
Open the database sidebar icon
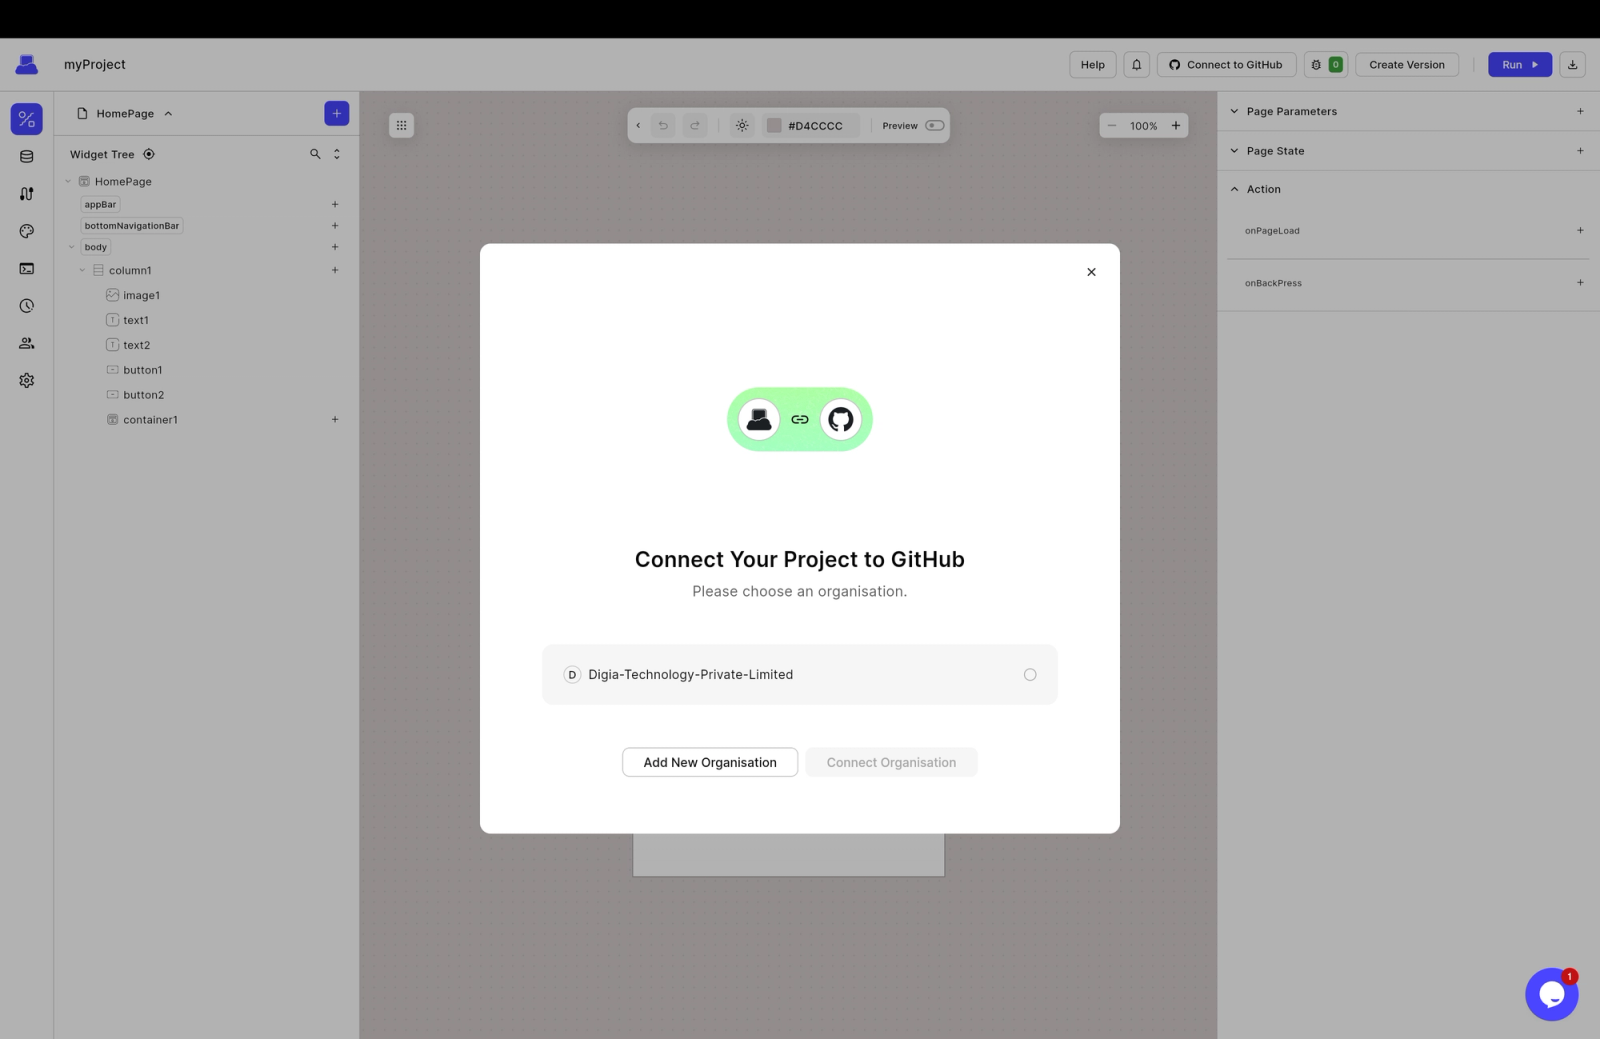(x=27, y=156)
